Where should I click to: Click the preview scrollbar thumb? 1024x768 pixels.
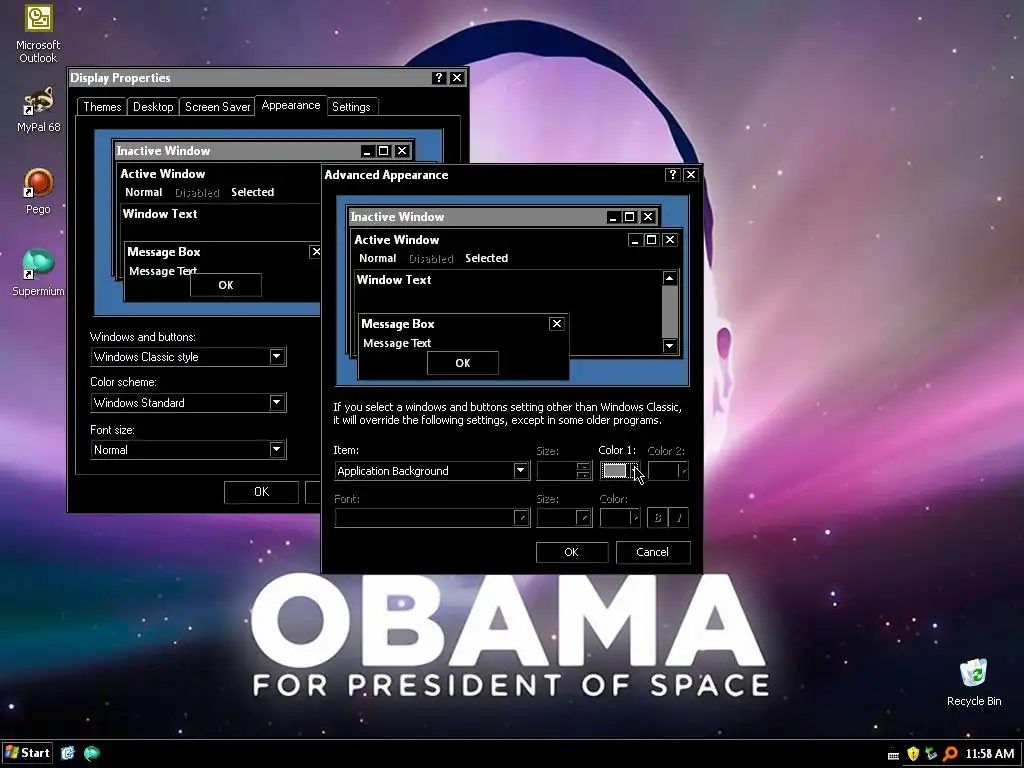point(669,312)
